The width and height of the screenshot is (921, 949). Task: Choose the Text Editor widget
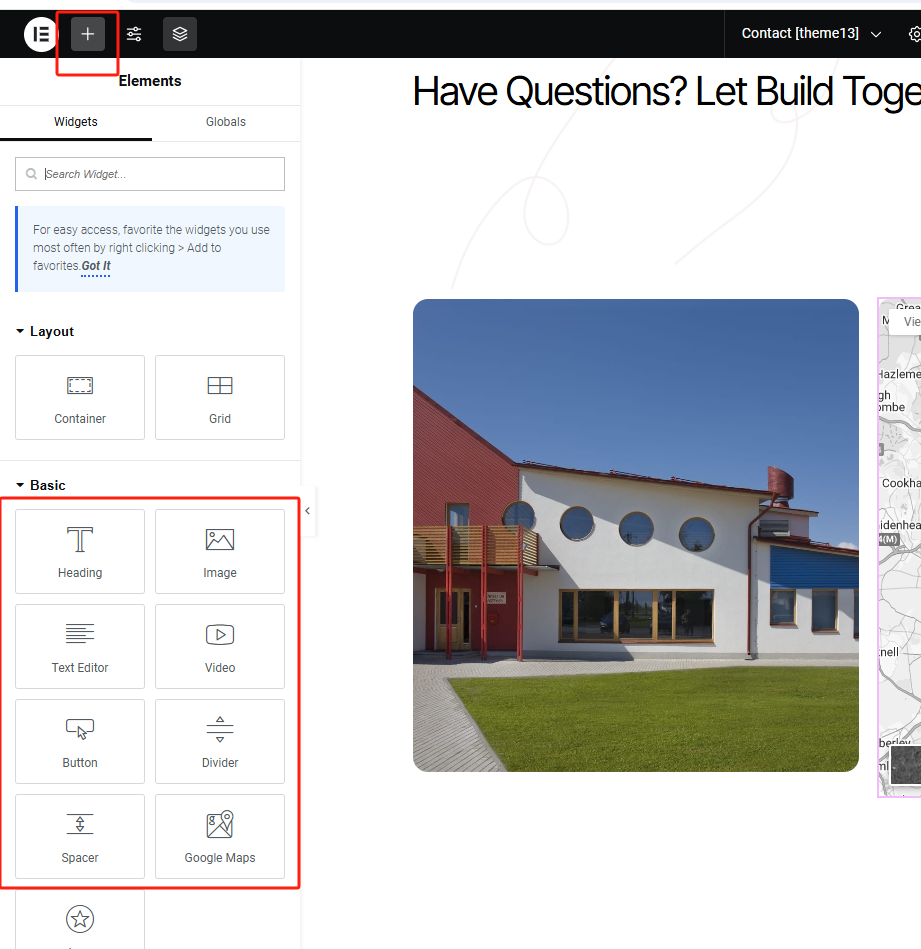click(x=80, y=646)
